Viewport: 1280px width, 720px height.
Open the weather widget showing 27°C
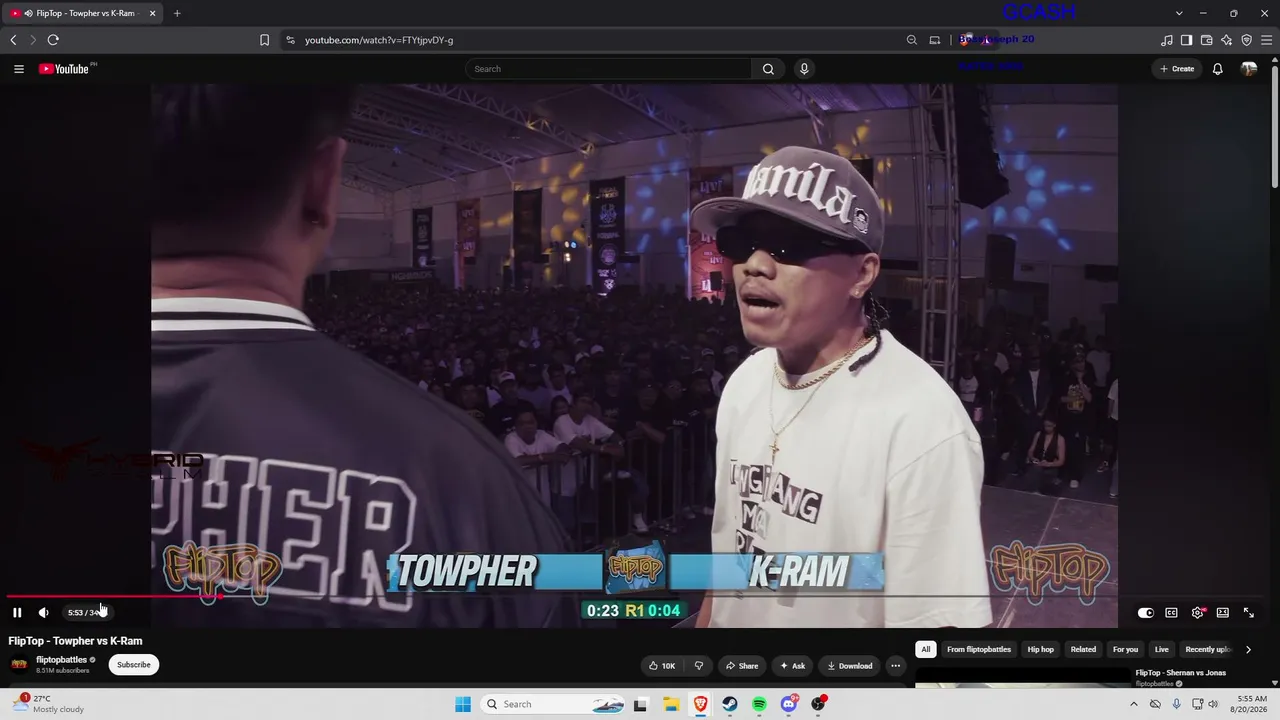(x=48, y=704)
